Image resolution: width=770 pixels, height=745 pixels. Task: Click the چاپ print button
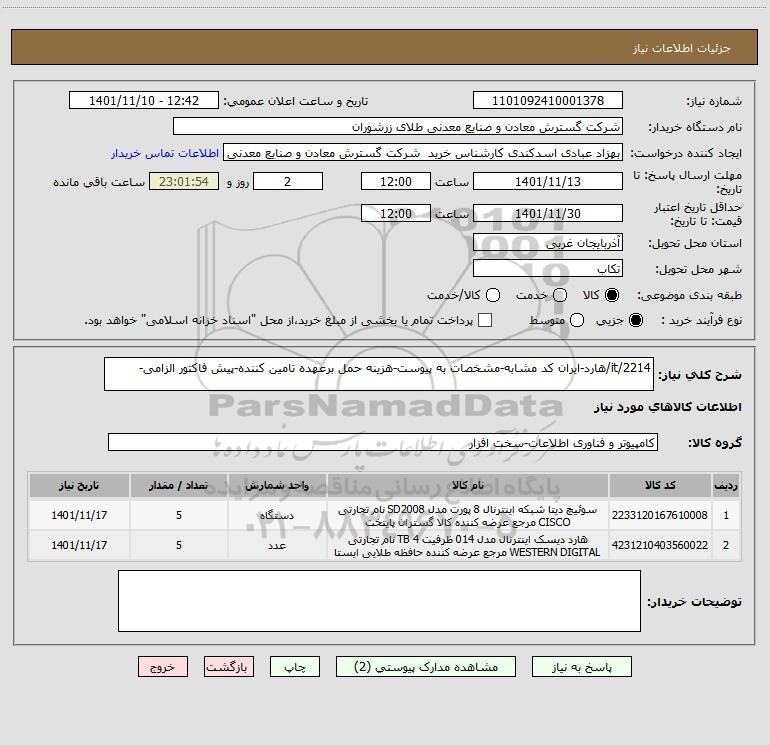click(x=295, y=667)
